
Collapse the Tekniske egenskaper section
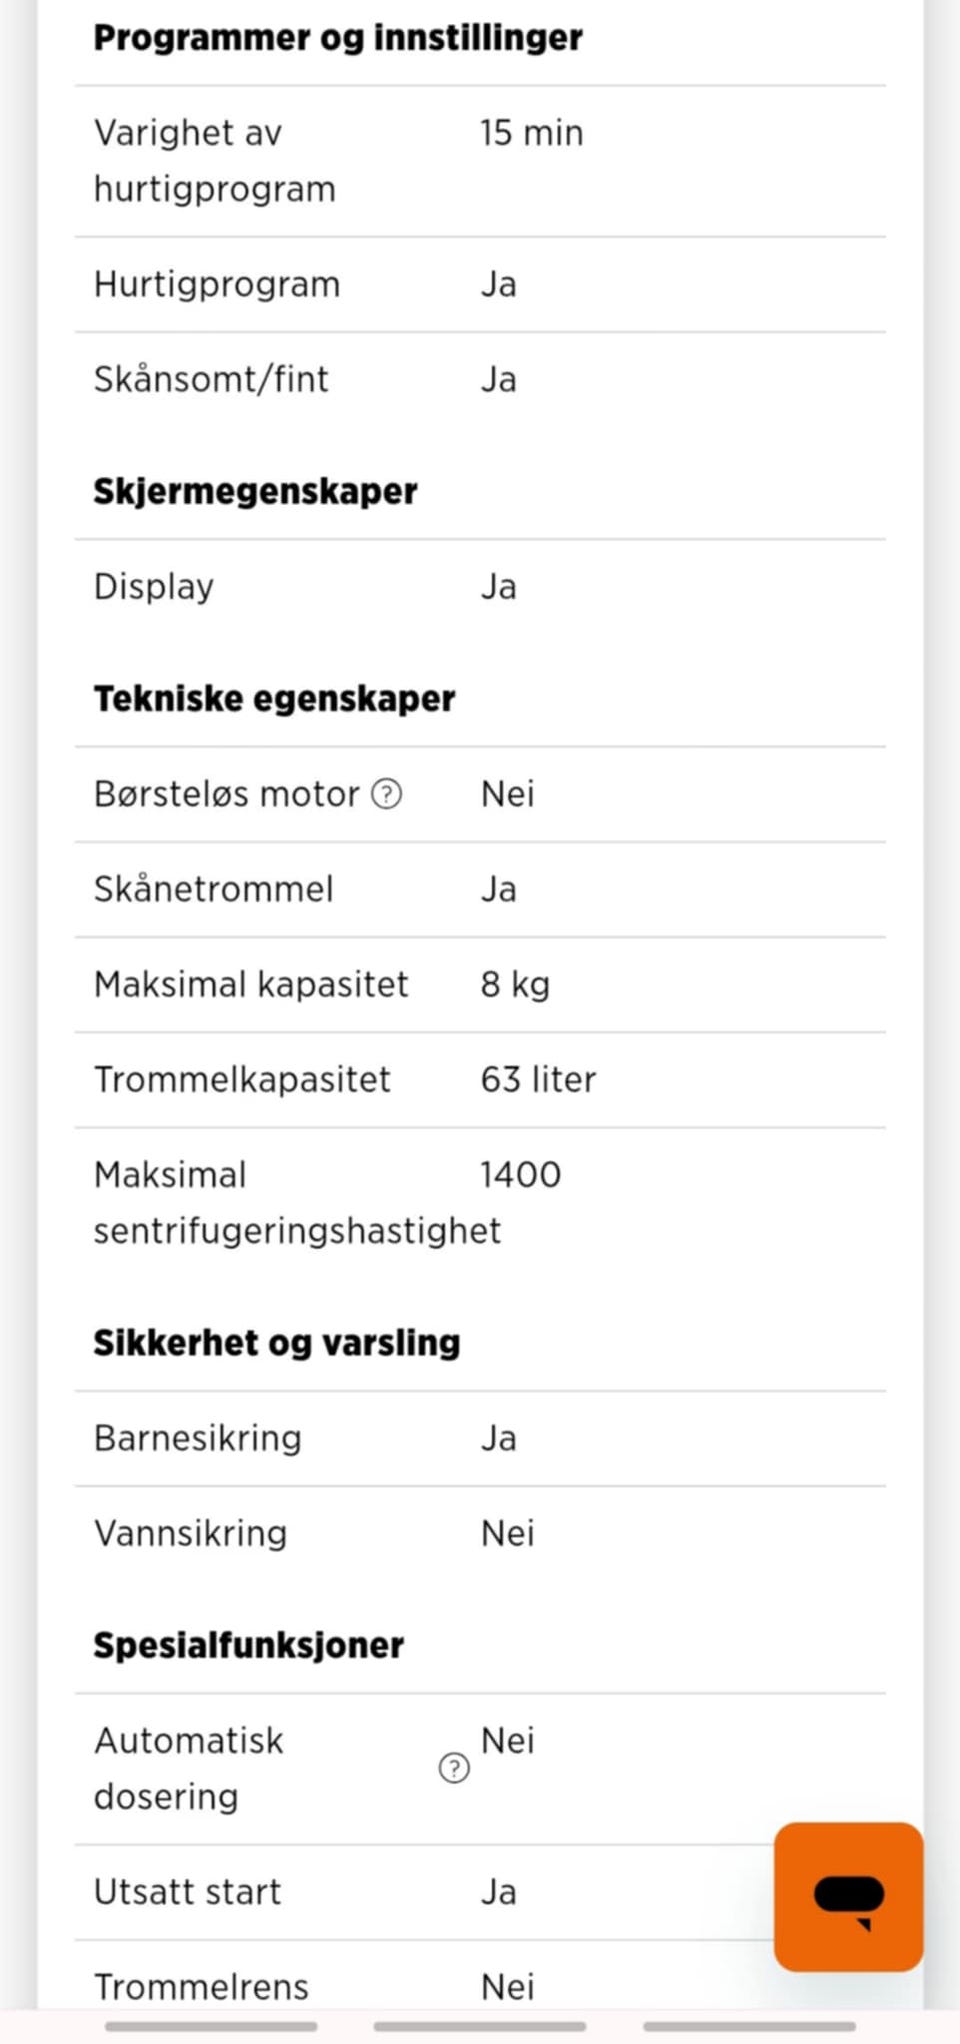[274, 698]
